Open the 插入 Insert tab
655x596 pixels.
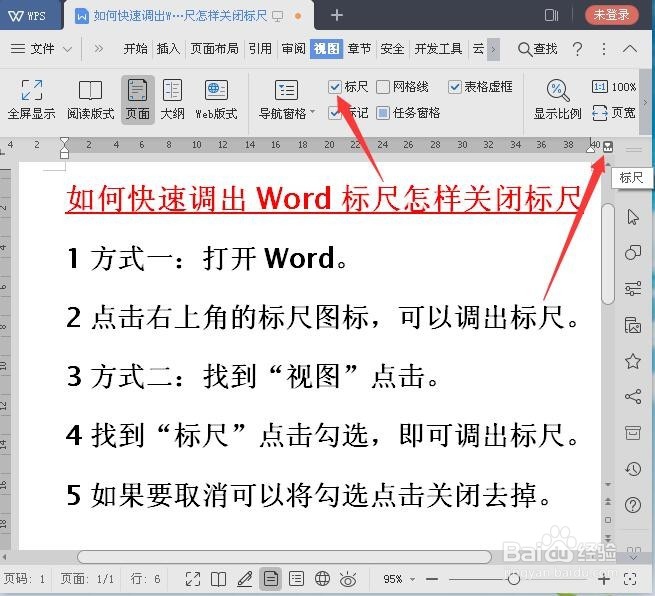pos(168,49)
